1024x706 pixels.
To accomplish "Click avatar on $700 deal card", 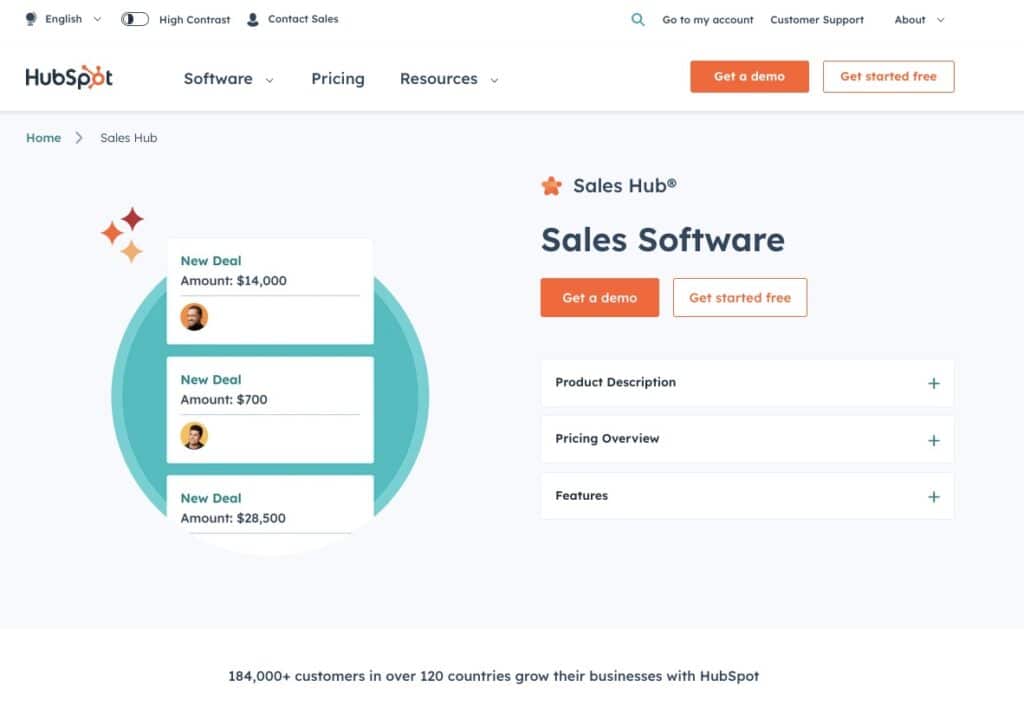I will point(194,436).
